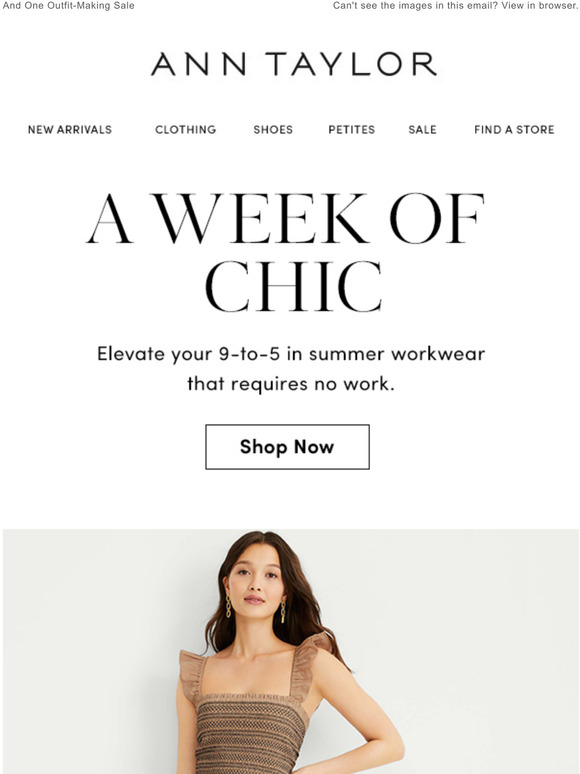Image resolution: width=580 pixels, height=774 pixels.
Task: Click Find a Store link
Action: point(514,130)
